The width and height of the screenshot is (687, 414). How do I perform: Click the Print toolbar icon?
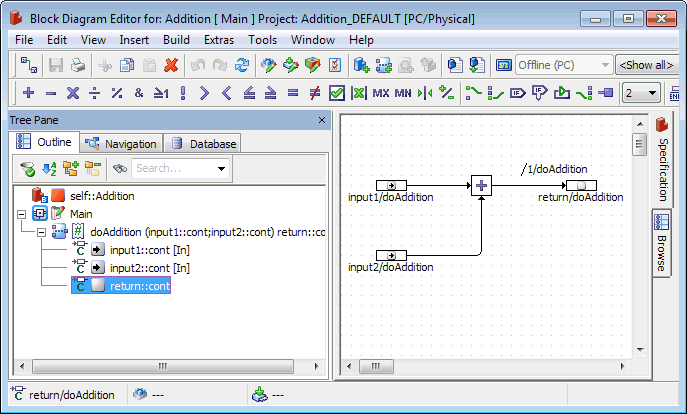click(x=78, y=66)
